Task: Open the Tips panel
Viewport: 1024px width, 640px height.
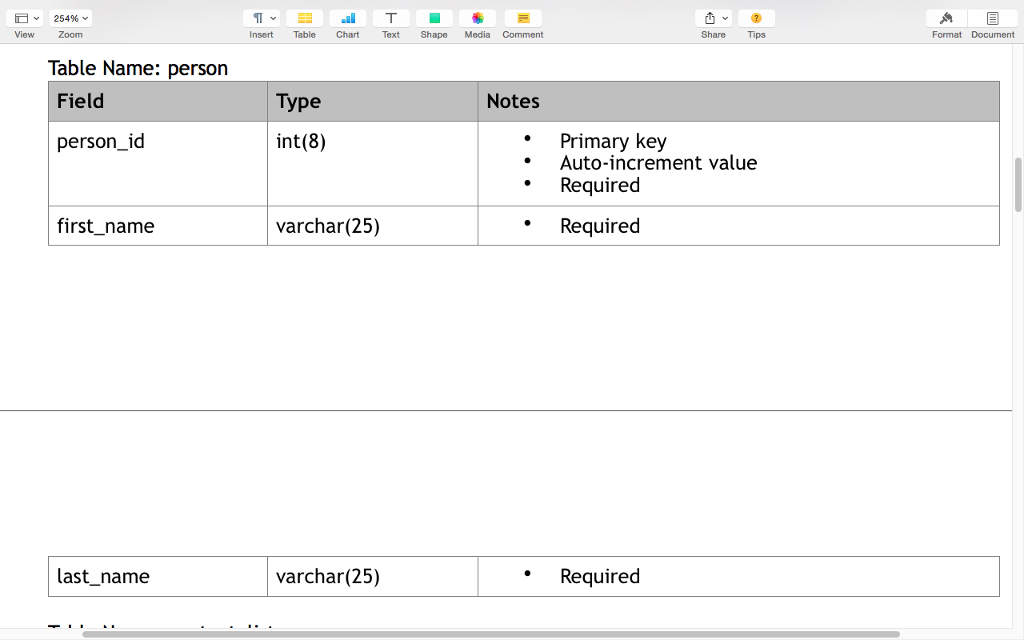Action: click(x=756, y=22)
